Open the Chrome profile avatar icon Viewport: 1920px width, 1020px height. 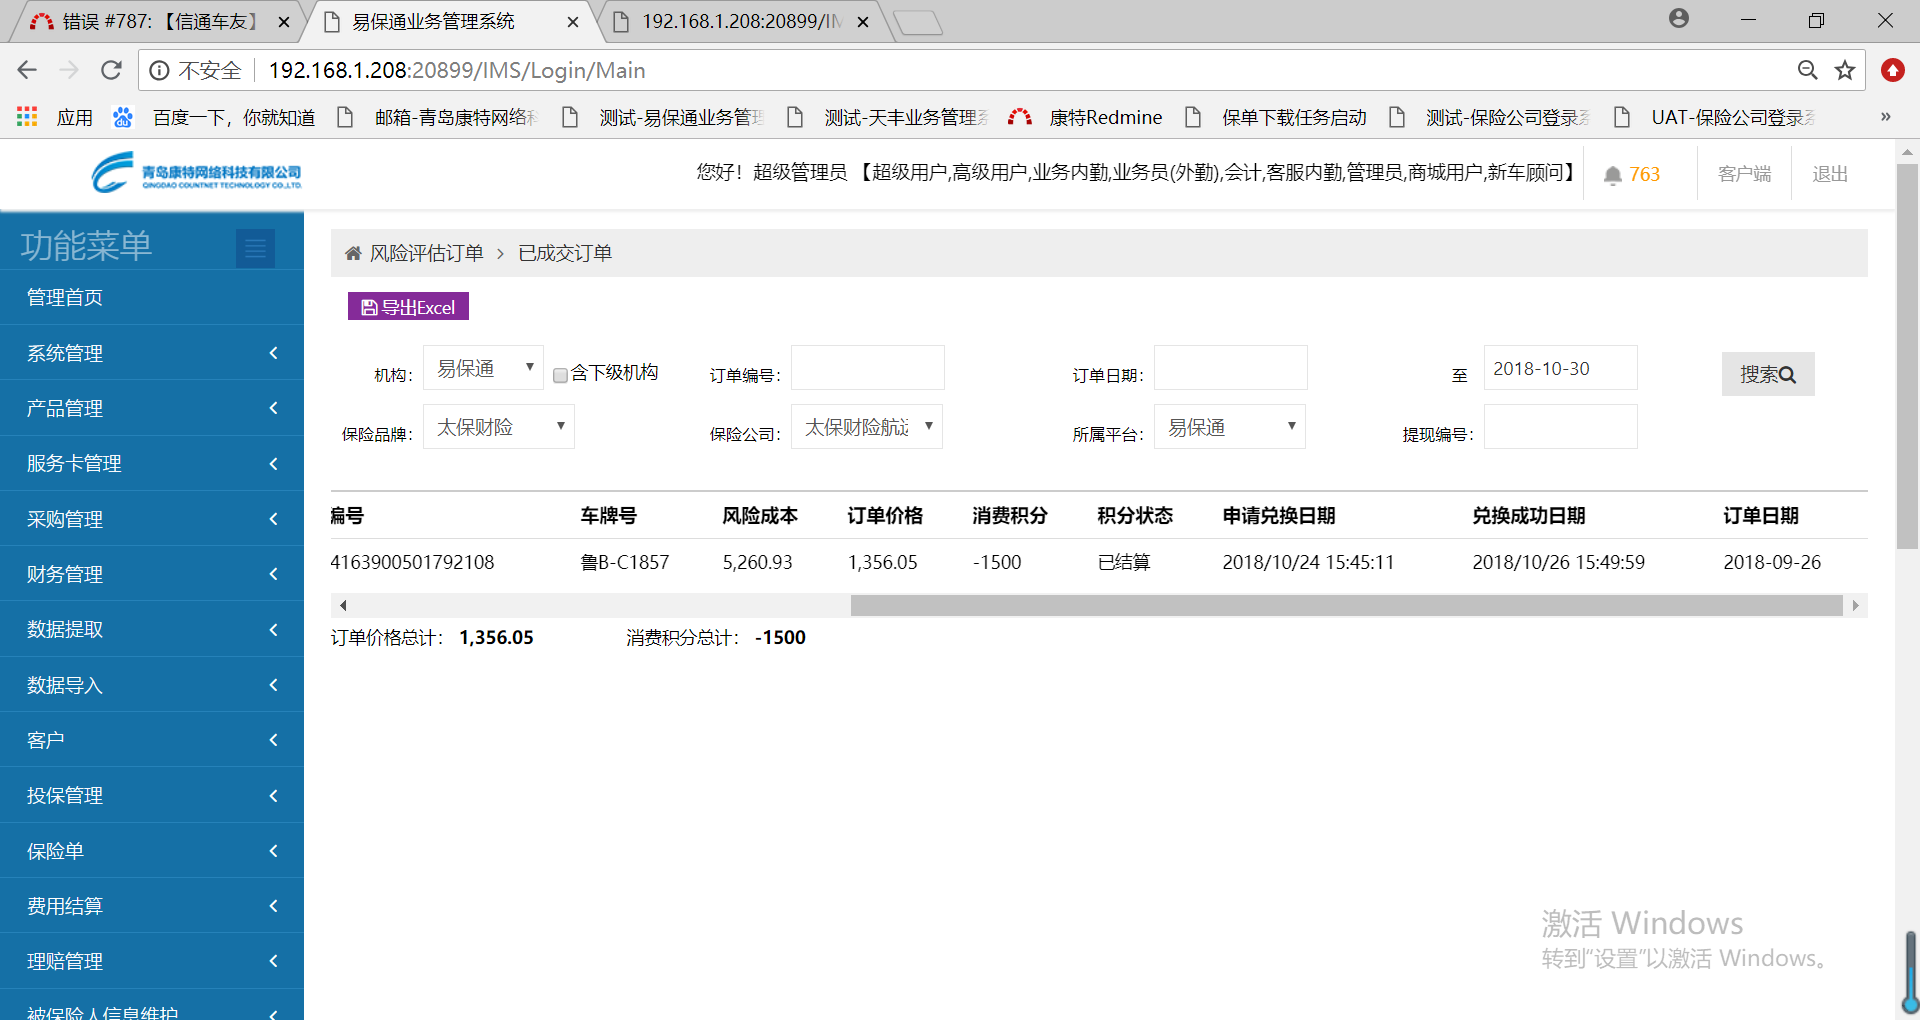1679,19
